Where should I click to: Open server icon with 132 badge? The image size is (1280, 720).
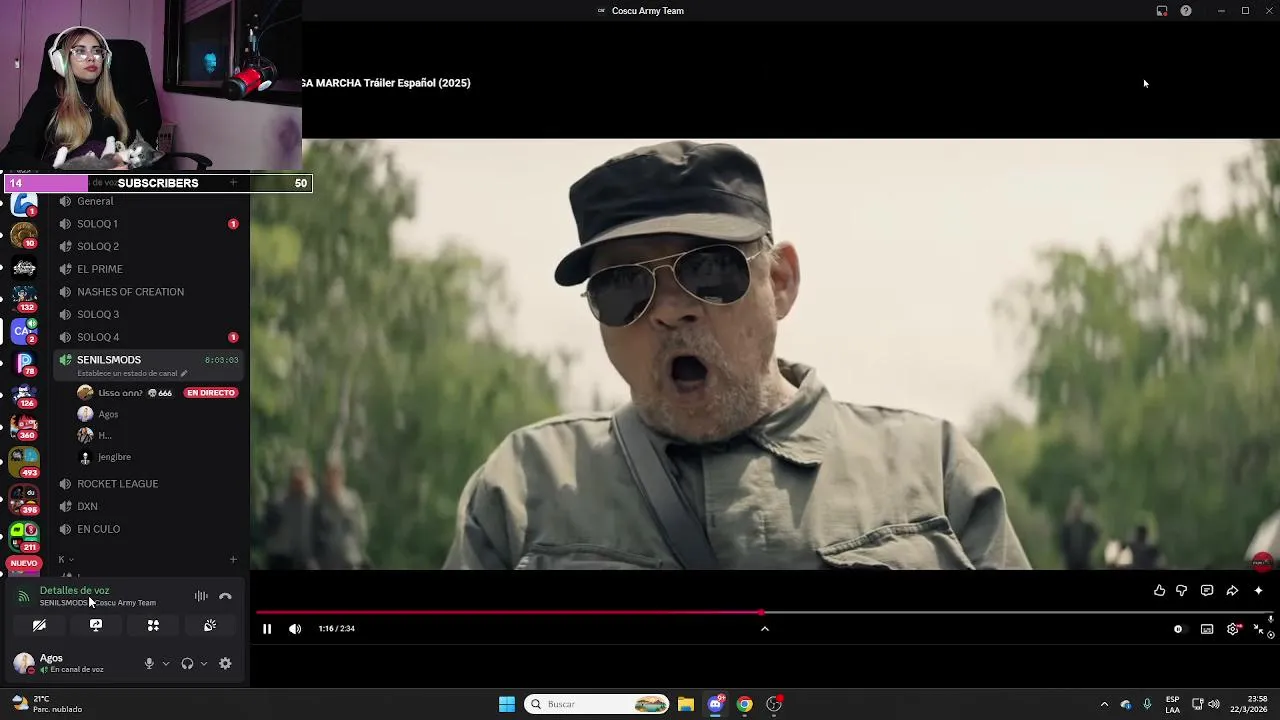point(25,298)
